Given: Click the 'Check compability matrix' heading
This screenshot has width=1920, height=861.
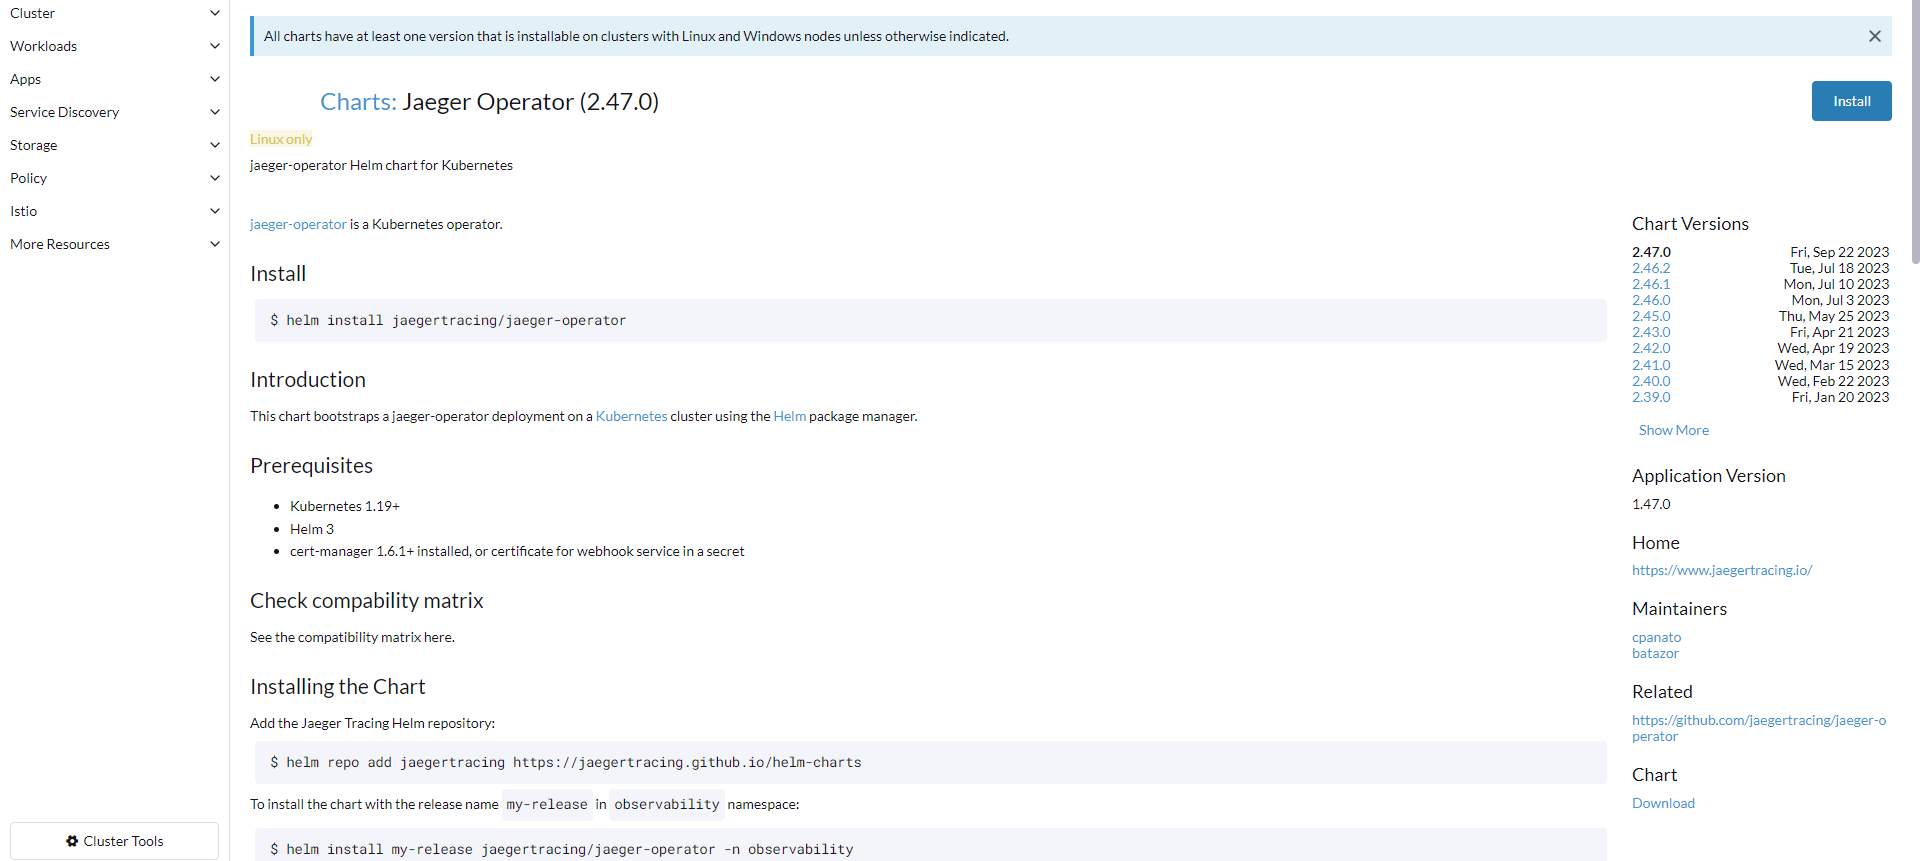Looking at the screenshot, I should click(x=367, y=600).
